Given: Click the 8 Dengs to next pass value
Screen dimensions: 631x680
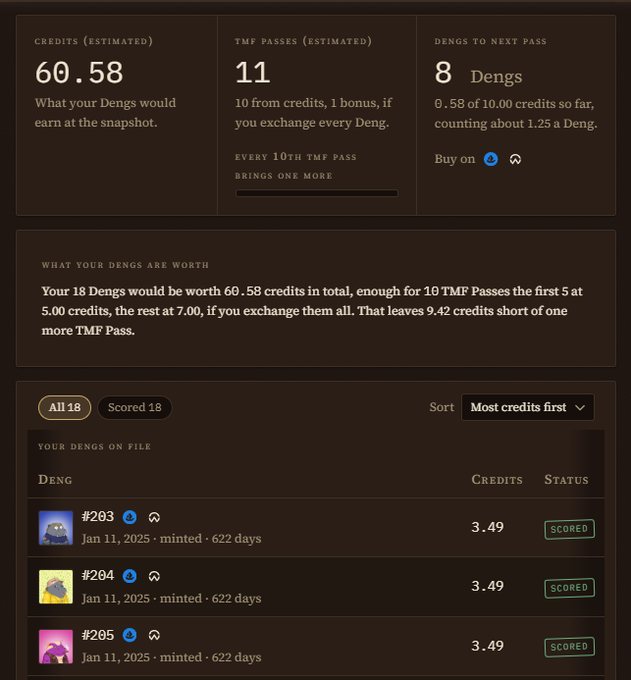Looking at the screenshot, I should tap(443, 73).
